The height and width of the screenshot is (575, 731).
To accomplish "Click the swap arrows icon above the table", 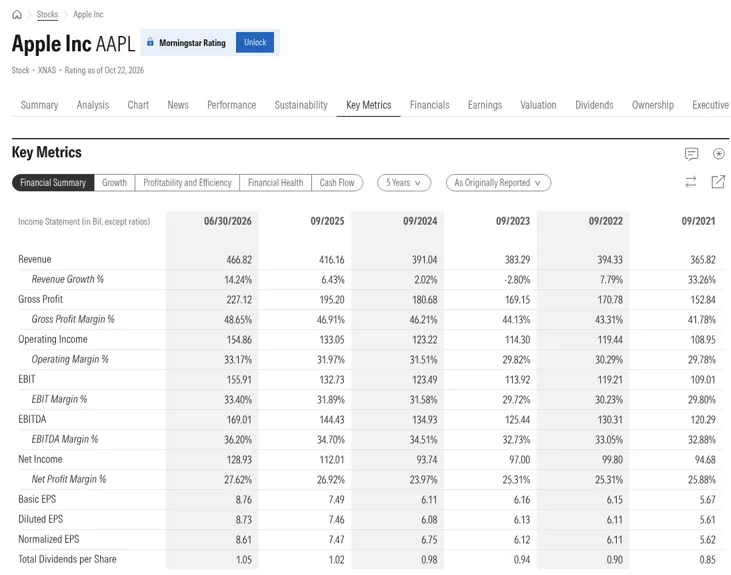I will (691, 182).
